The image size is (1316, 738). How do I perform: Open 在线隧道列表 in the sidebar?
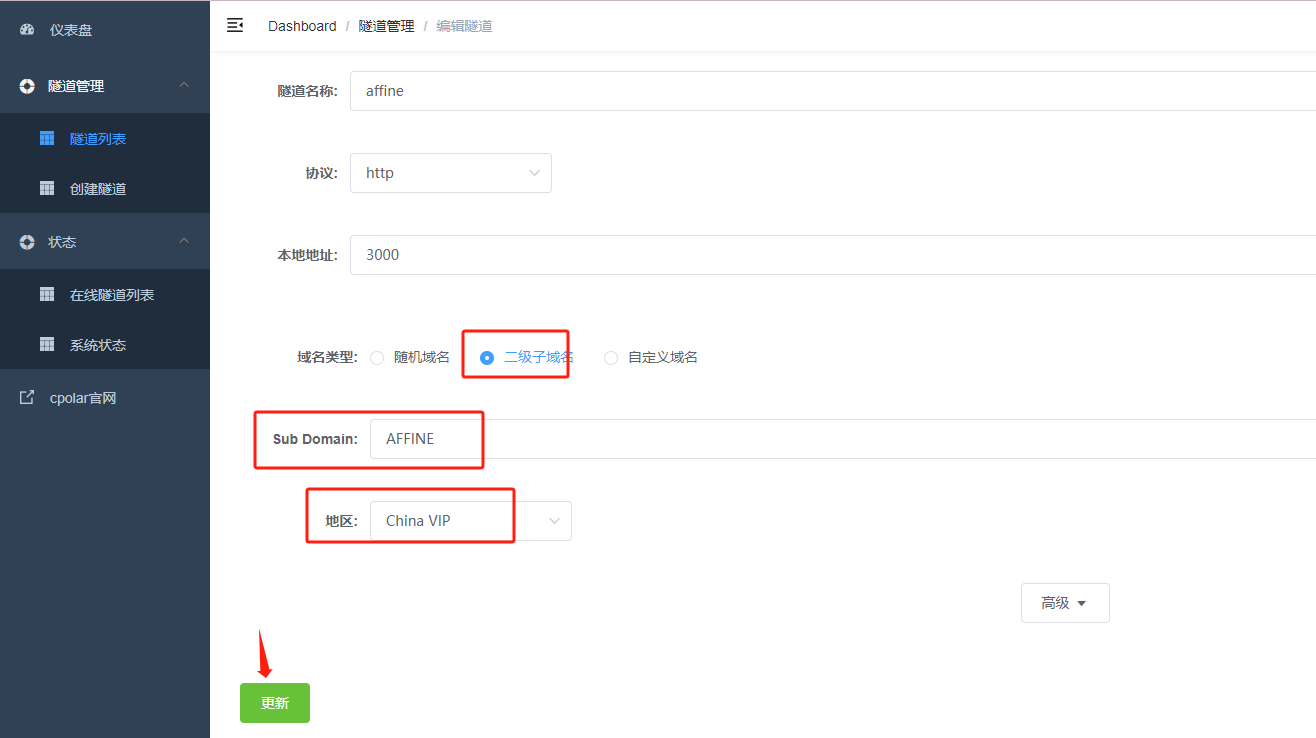(x=105, y=295)
